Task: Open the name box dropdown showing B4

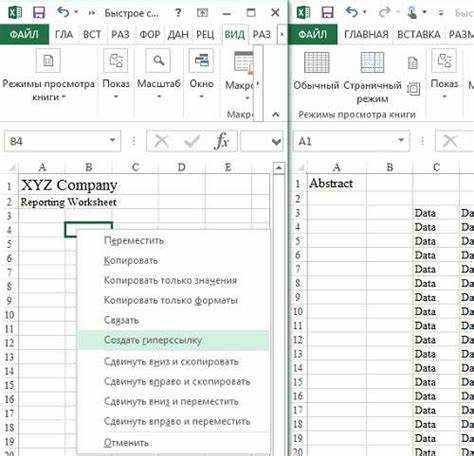Action: click(x=113, y=140)
